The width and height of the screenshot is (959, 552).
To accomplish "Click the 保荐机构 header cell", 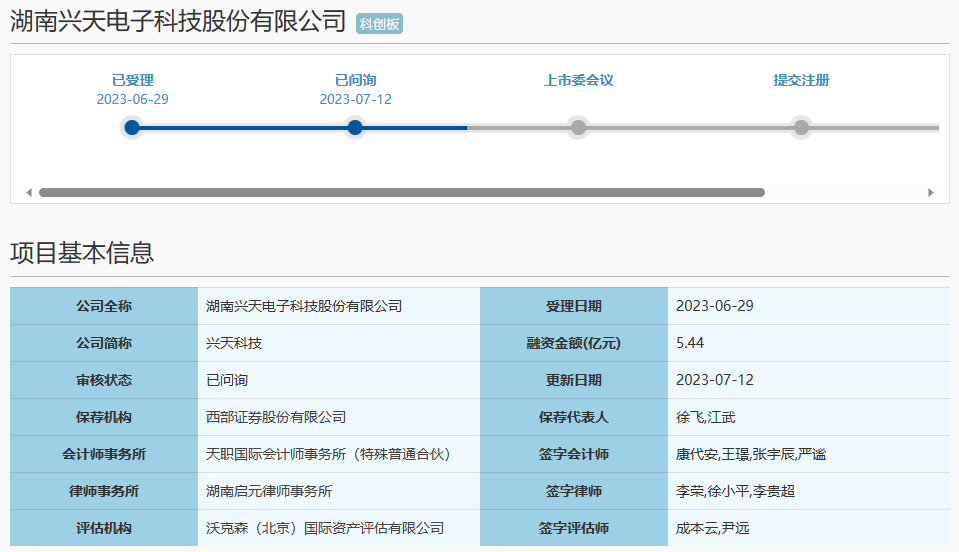I will click(x=104, y=417).
